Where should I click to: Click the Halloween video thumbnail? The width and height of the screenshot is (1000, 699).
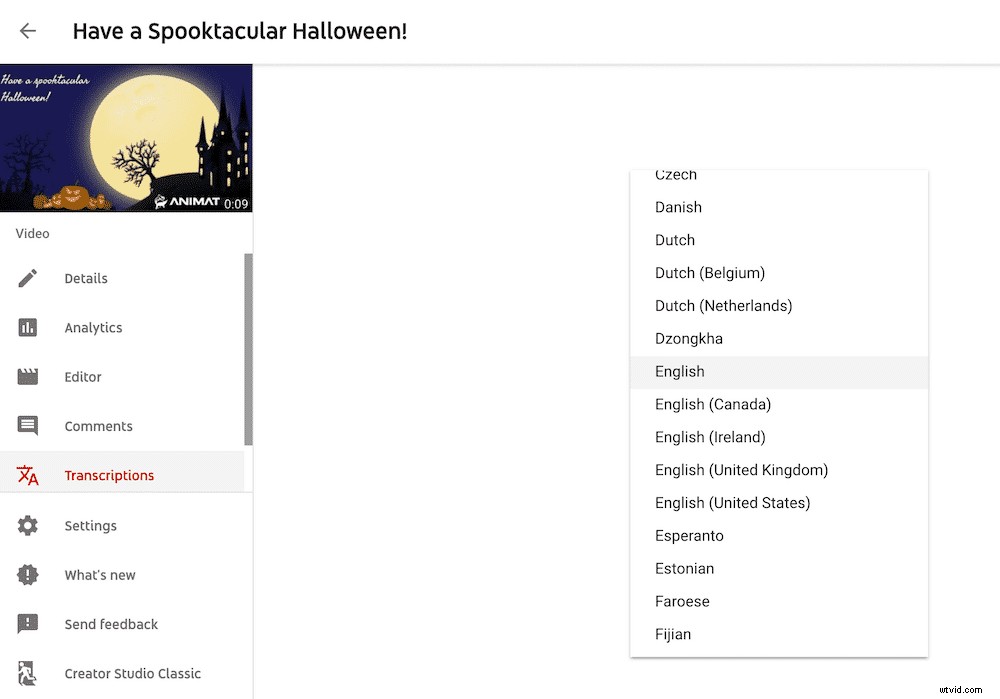tap(126, 138)
